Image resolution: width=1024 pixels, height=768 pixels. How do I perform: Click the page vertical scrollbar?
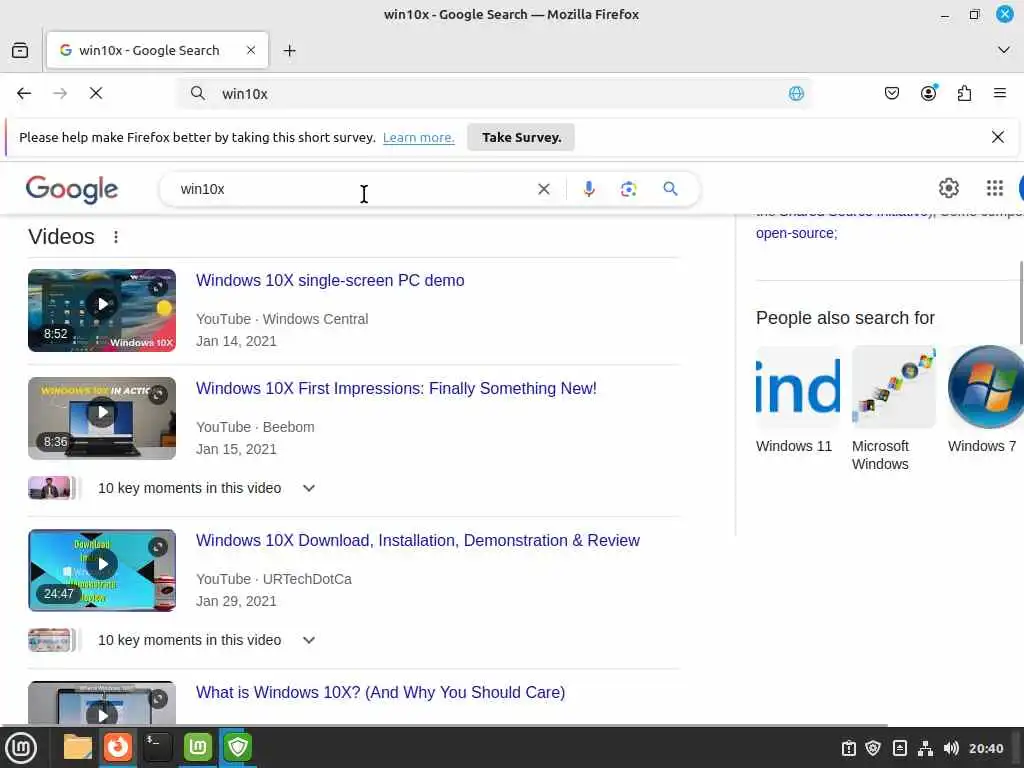click(x=1020, y=302)
